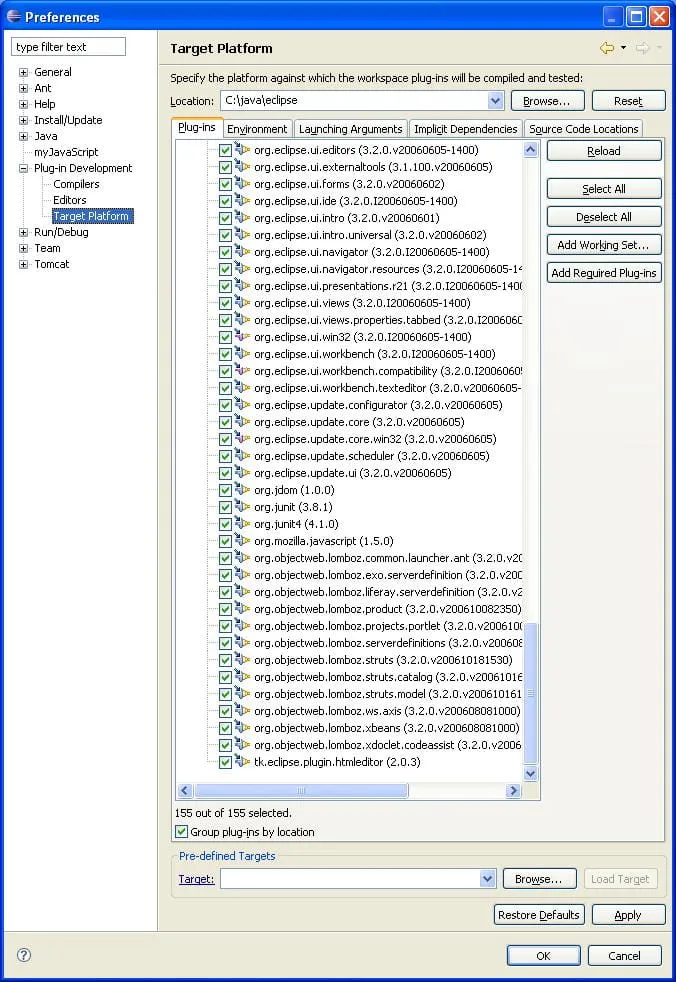This screenshot has width=676, height=982.
Task: Click the plug-in icon beside org.objectweb.lomboz.product
Action: point(242,608)
